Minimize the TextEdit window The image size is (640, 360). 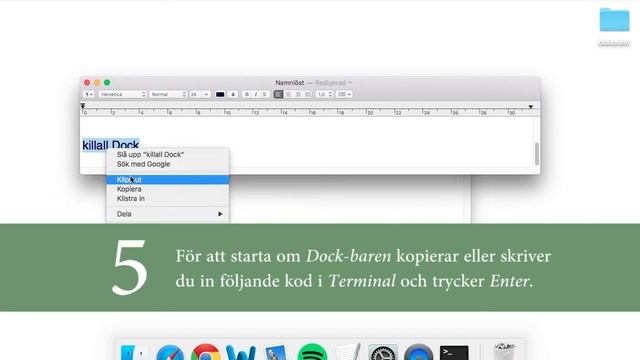point(97,82)
